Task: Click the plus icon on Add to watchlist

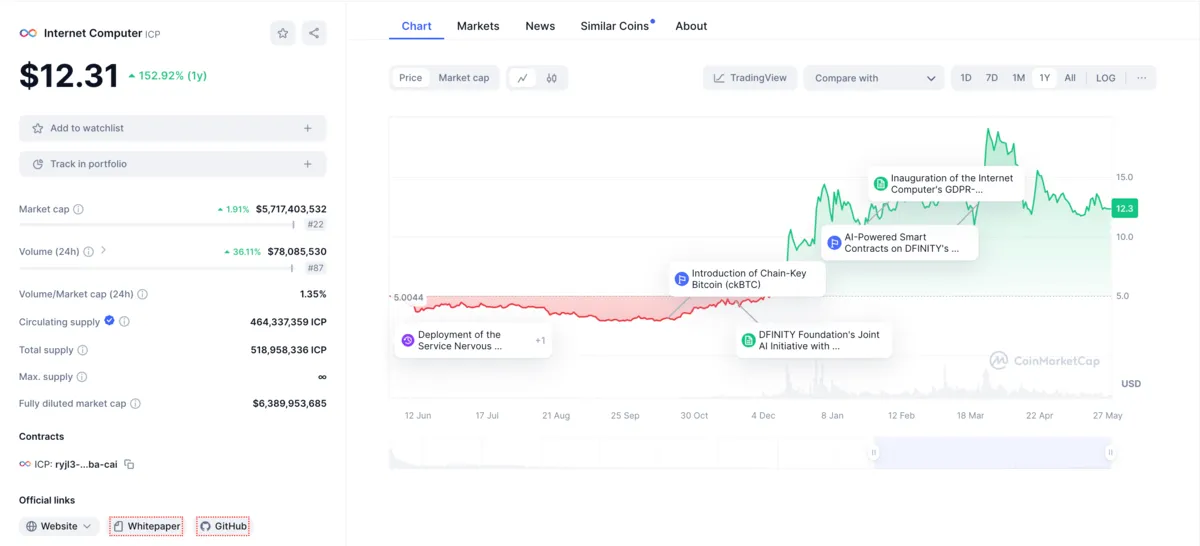Action: coord(308,128)
